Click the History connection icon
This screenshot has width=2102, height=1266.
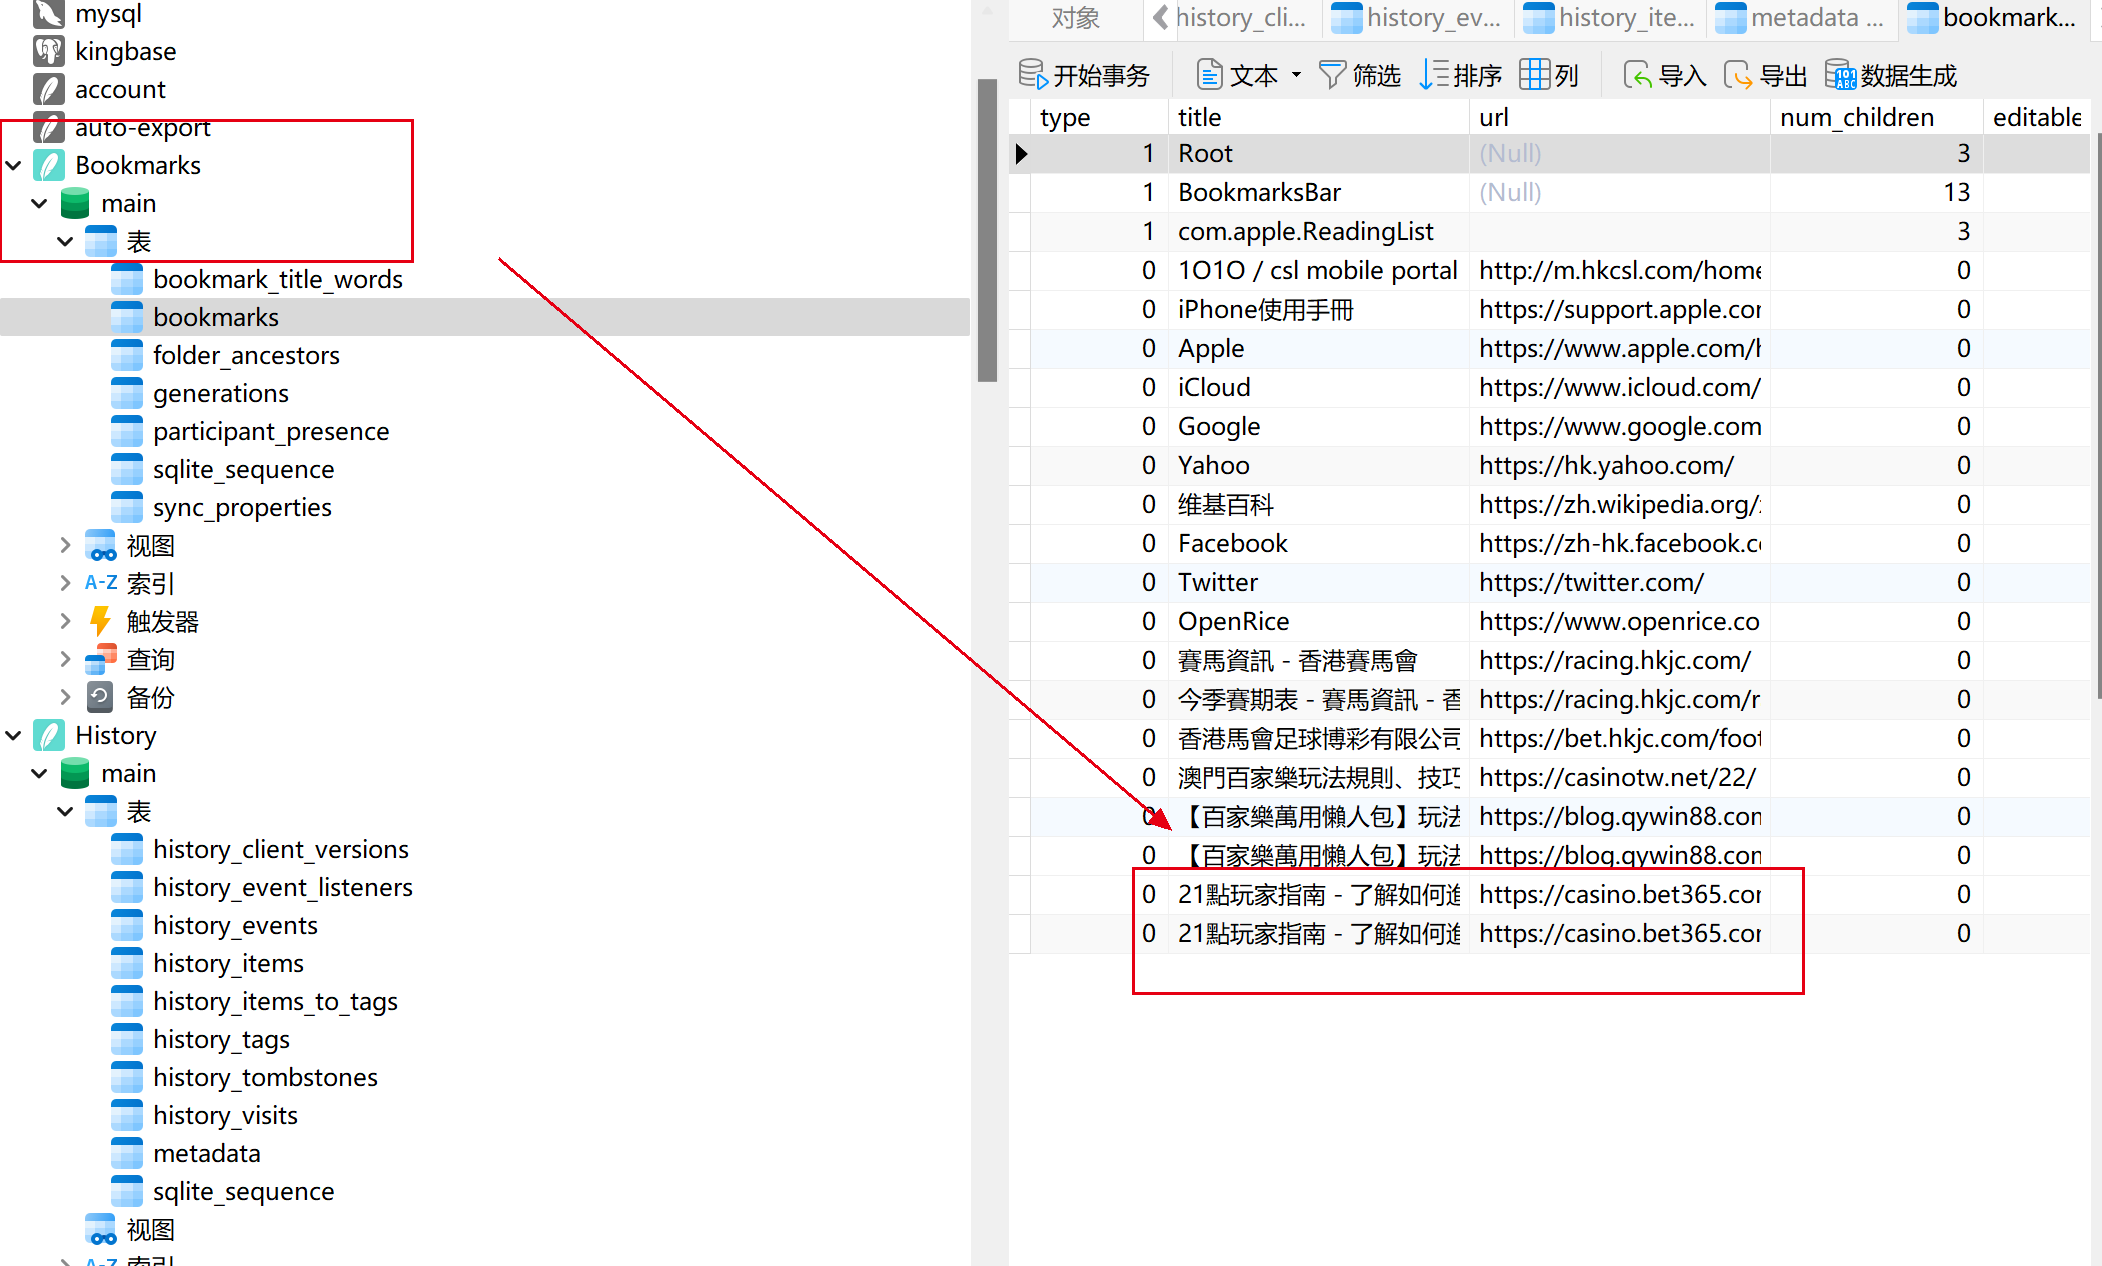tap(49, 735)
